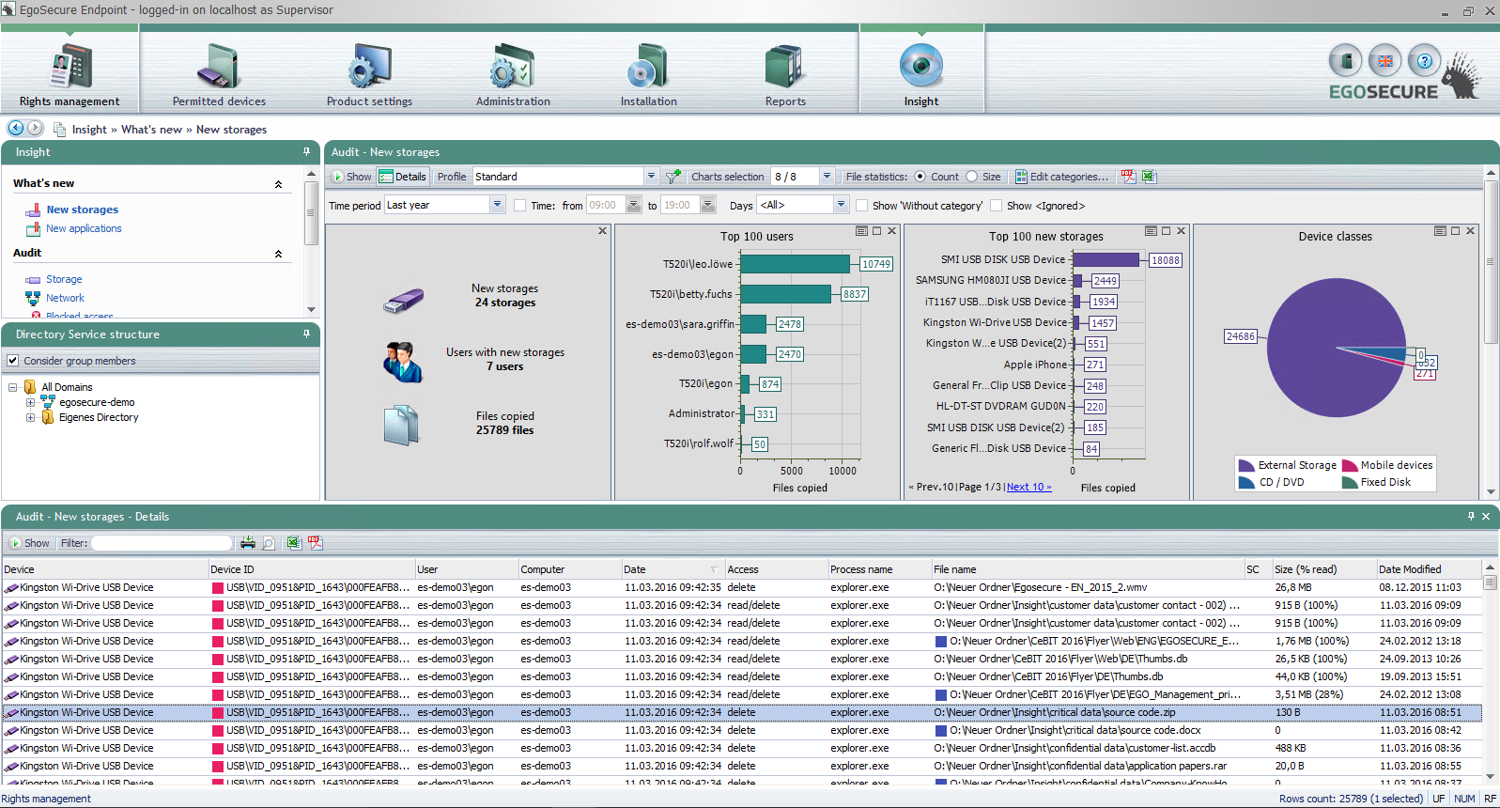
Task: Select the row with source code.docx
Action: [x=741, y=730]
